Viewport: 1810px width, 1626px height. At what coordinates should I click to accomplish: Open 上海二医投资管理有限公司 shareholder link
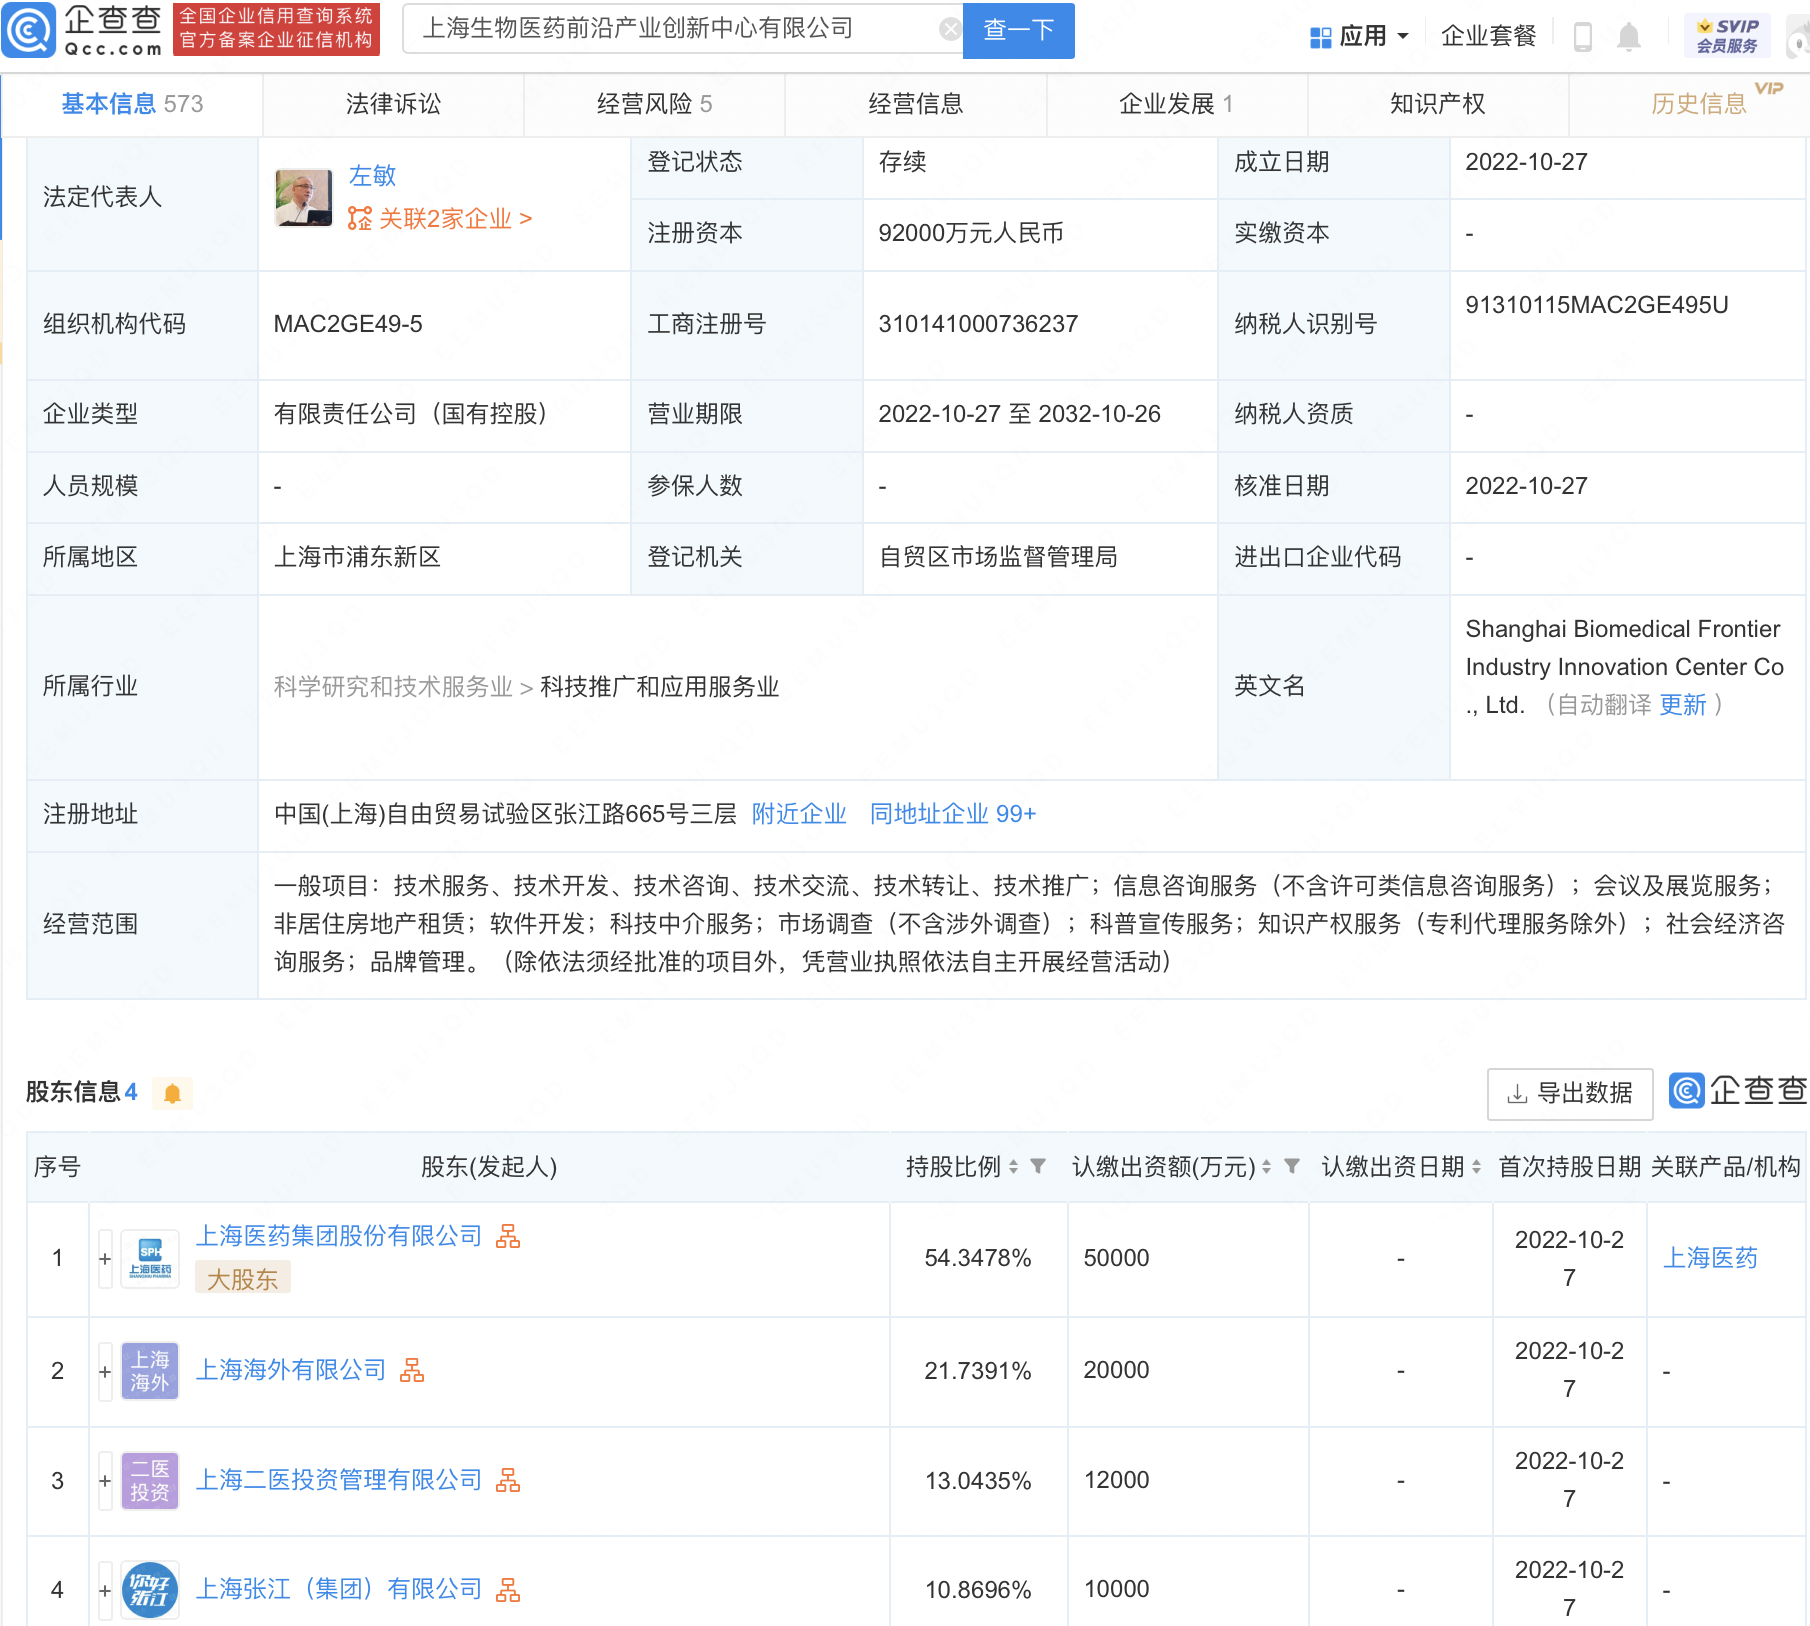[x=338, y=1480]
